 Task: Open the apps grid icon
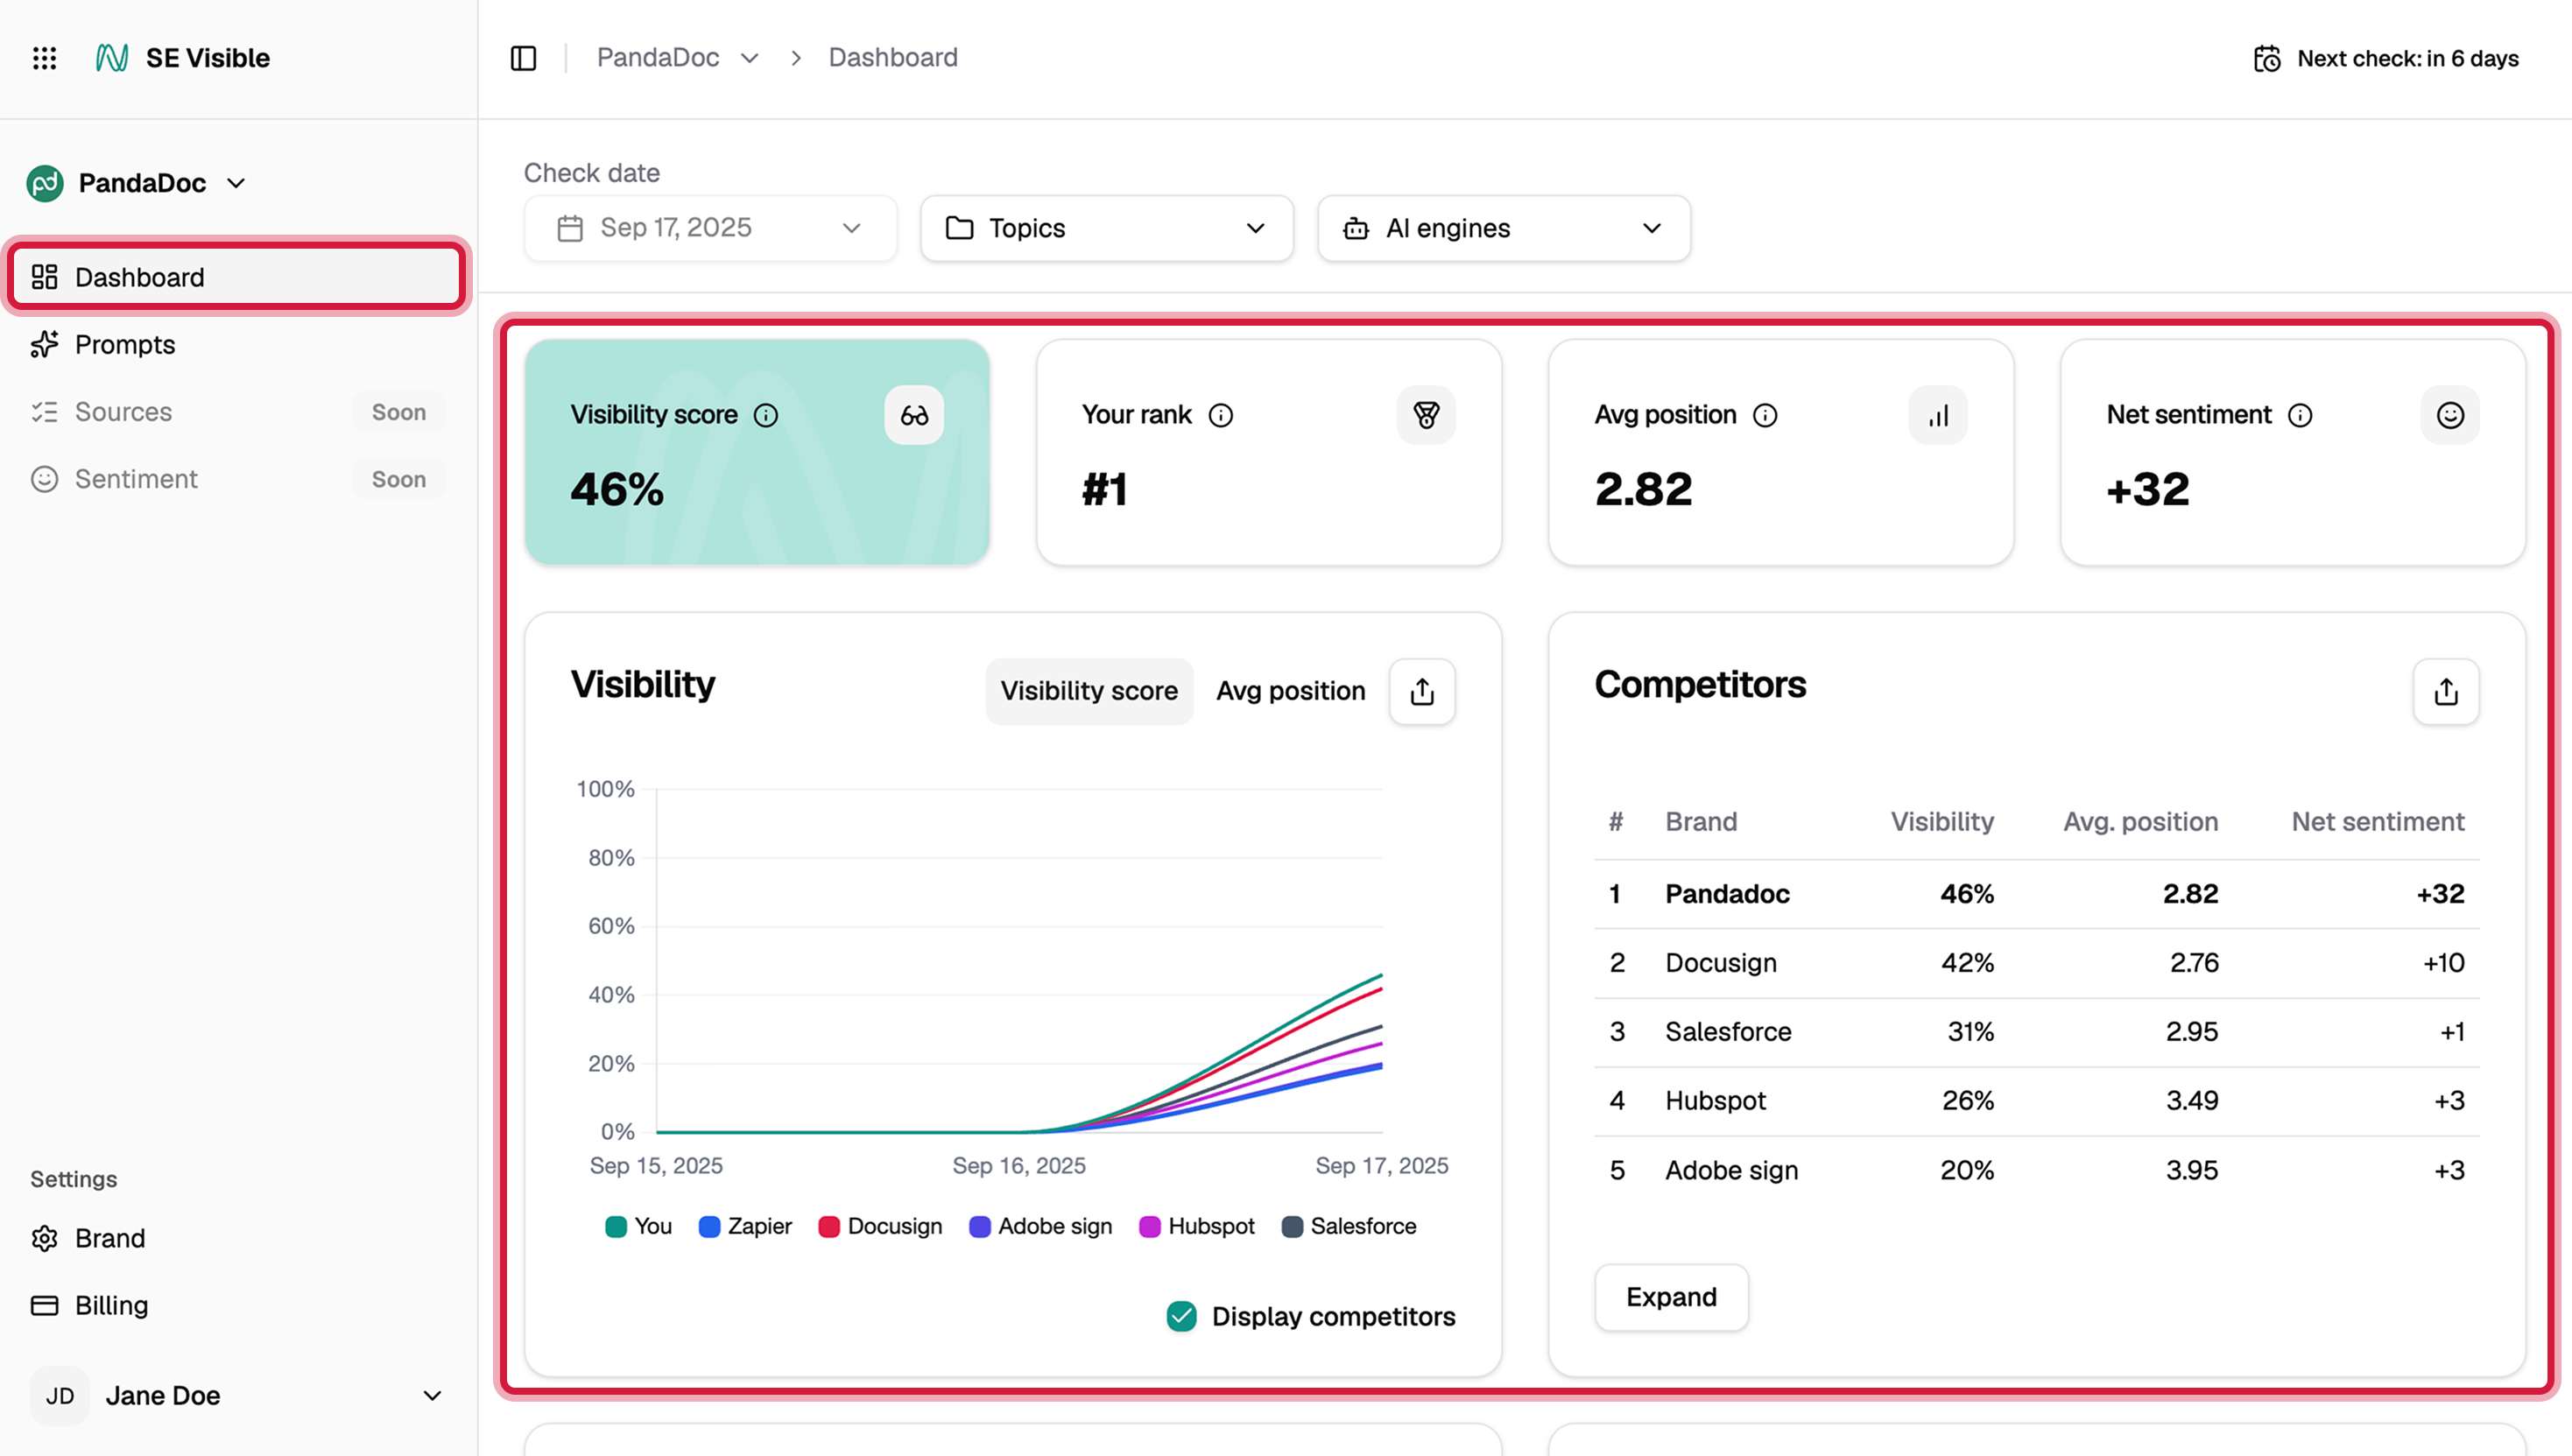44,58
